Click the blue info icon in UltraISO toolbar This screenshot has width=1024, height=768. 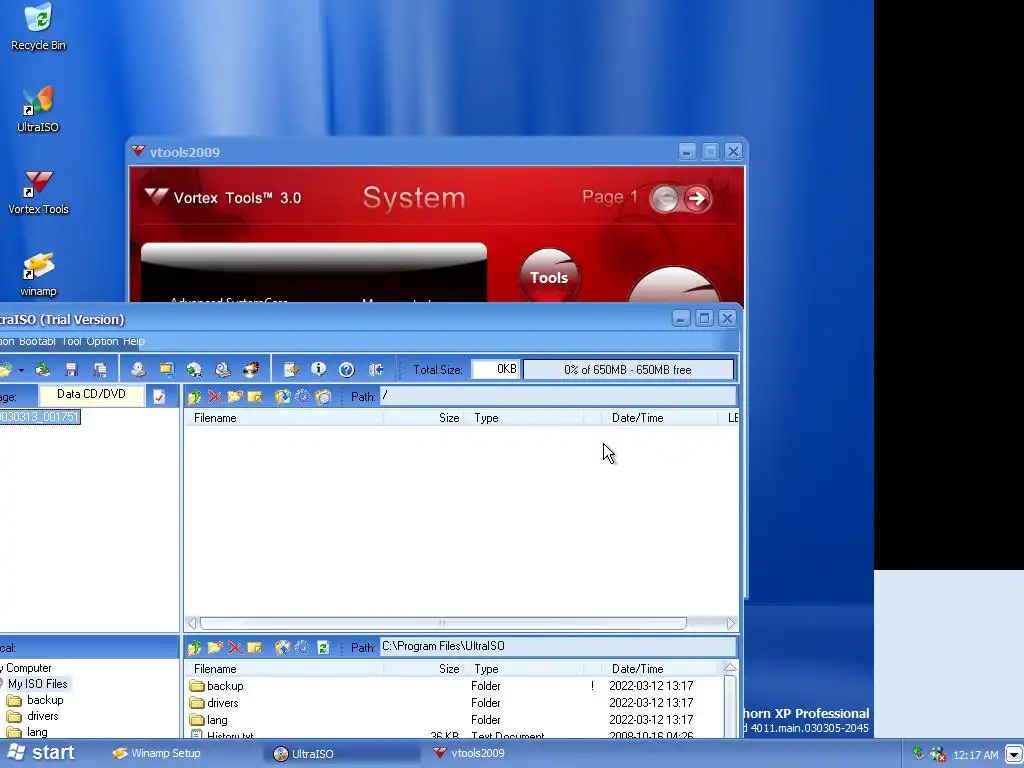[319, 370]
